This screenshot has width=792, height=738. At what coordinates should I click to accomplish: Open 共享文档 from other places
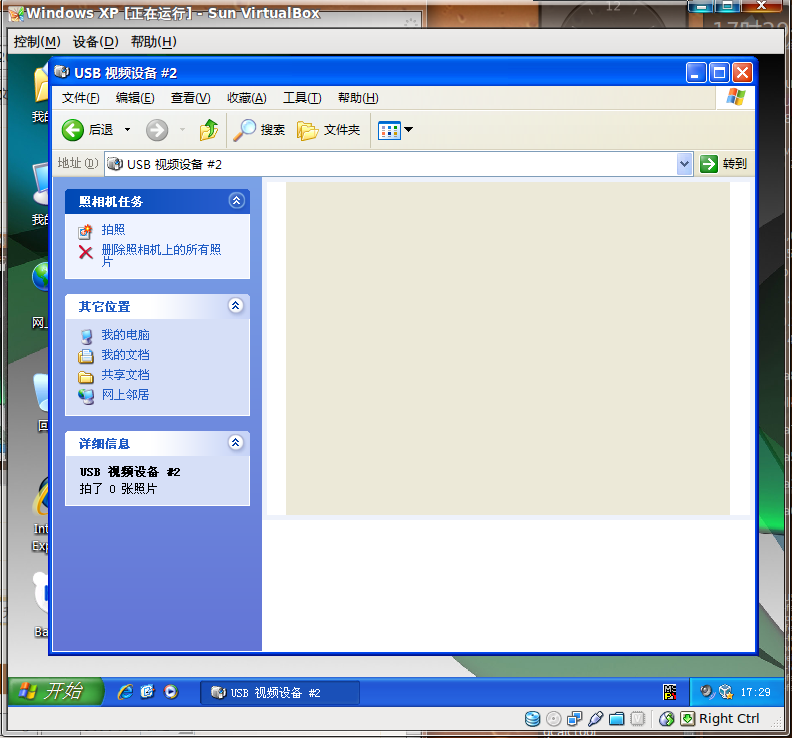pyautogui.click(x=125, y=375)
